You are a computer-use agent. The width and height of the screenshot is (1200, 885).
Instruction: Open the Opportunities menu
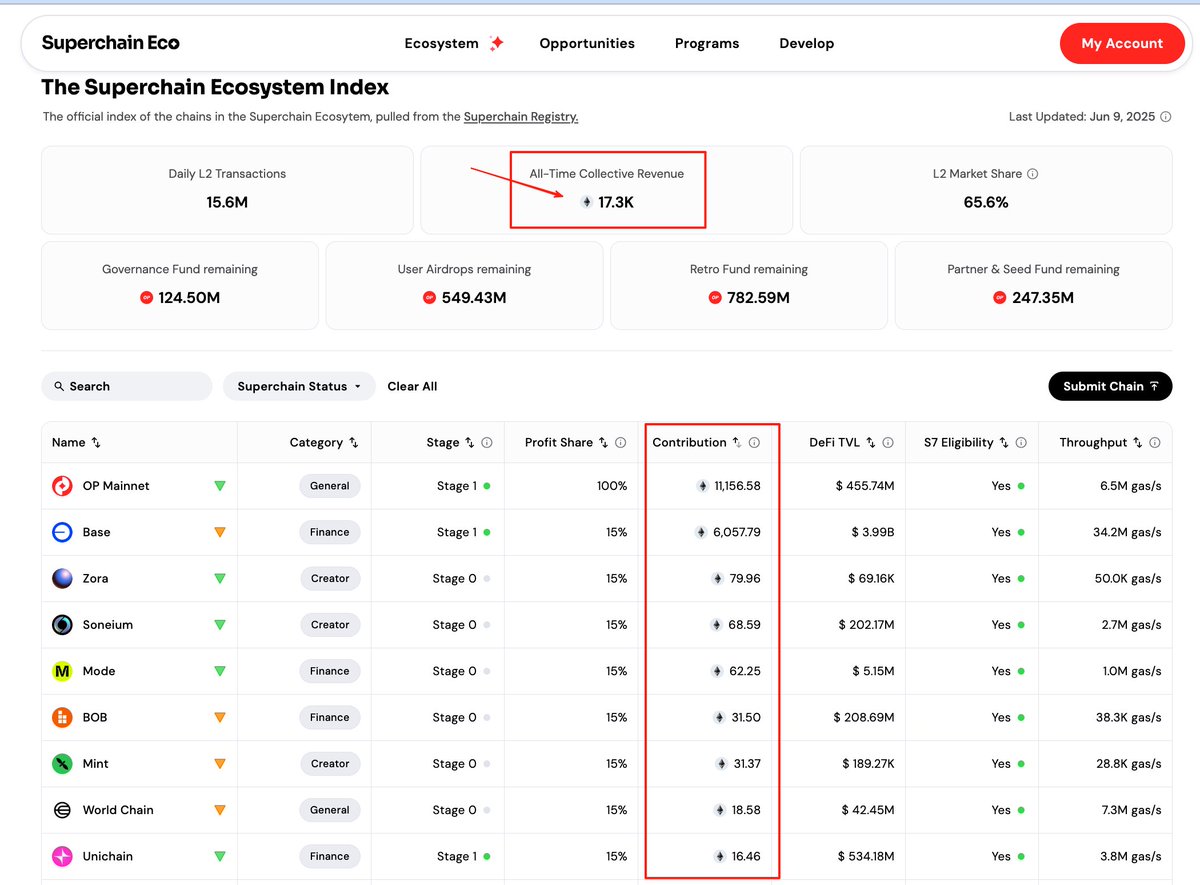[x=587, y=43]
